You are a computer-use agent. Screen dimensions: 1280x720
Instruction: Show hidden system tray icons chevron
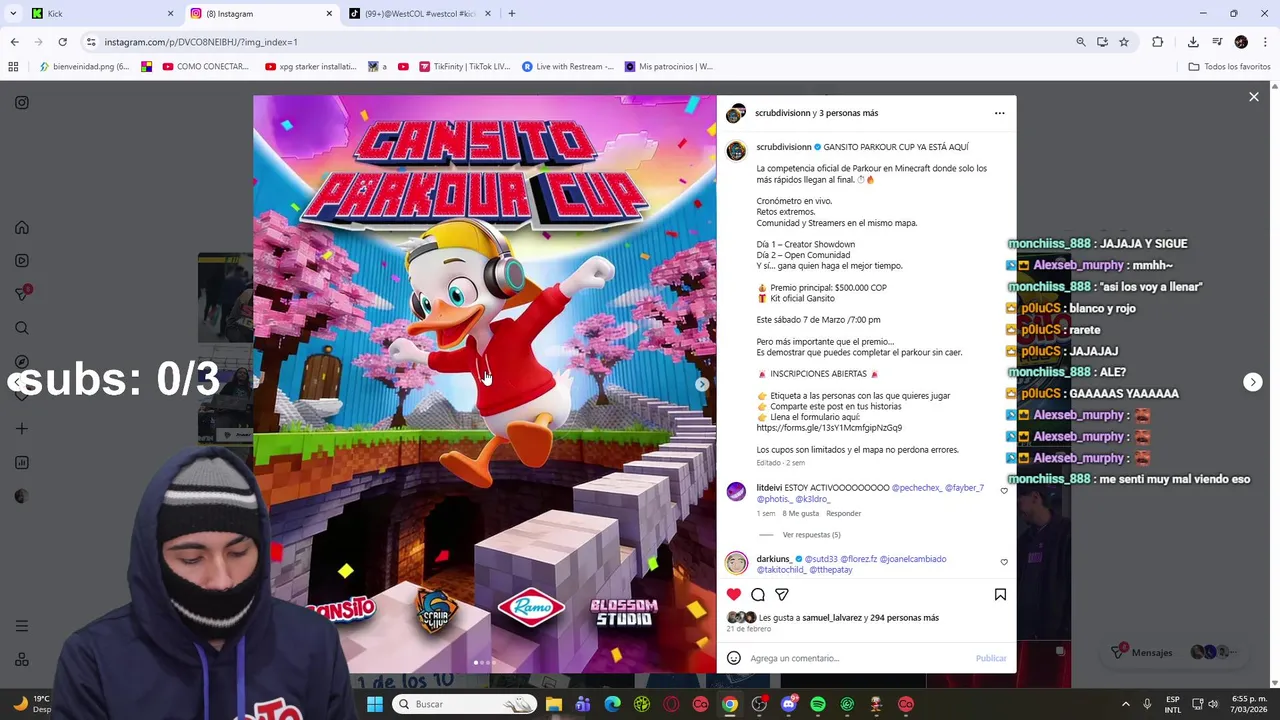click(1125, 704)
